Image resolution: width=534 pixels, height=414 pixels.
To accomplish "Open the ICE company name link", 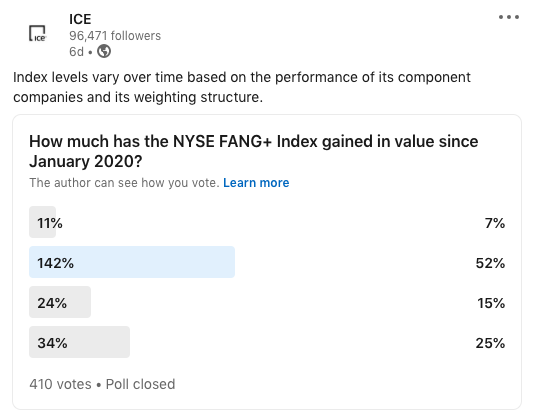I will point(80,19).
